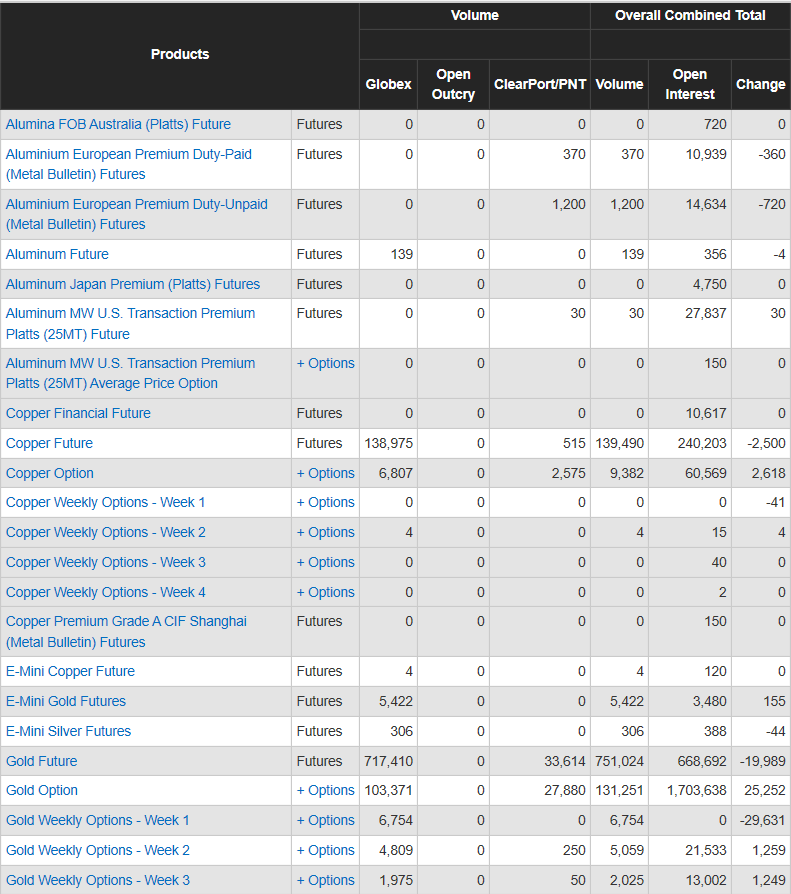Expand + Options for Gold Weekly Week 2
Screen dimensions: 791x894
coord(326,850)
